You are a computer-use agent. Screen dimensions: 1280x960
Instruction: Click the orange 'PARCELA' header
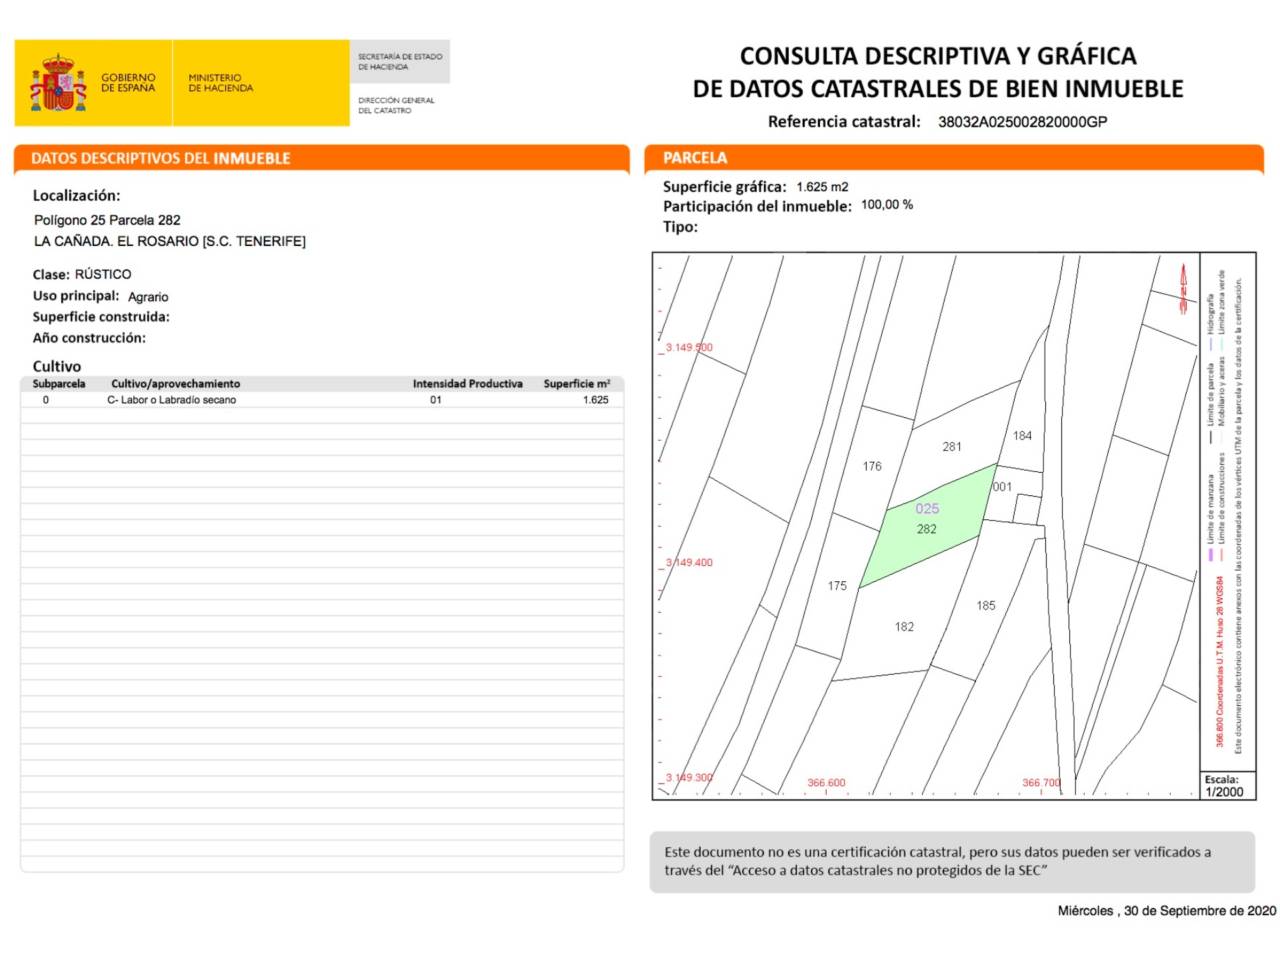point(695,158)
